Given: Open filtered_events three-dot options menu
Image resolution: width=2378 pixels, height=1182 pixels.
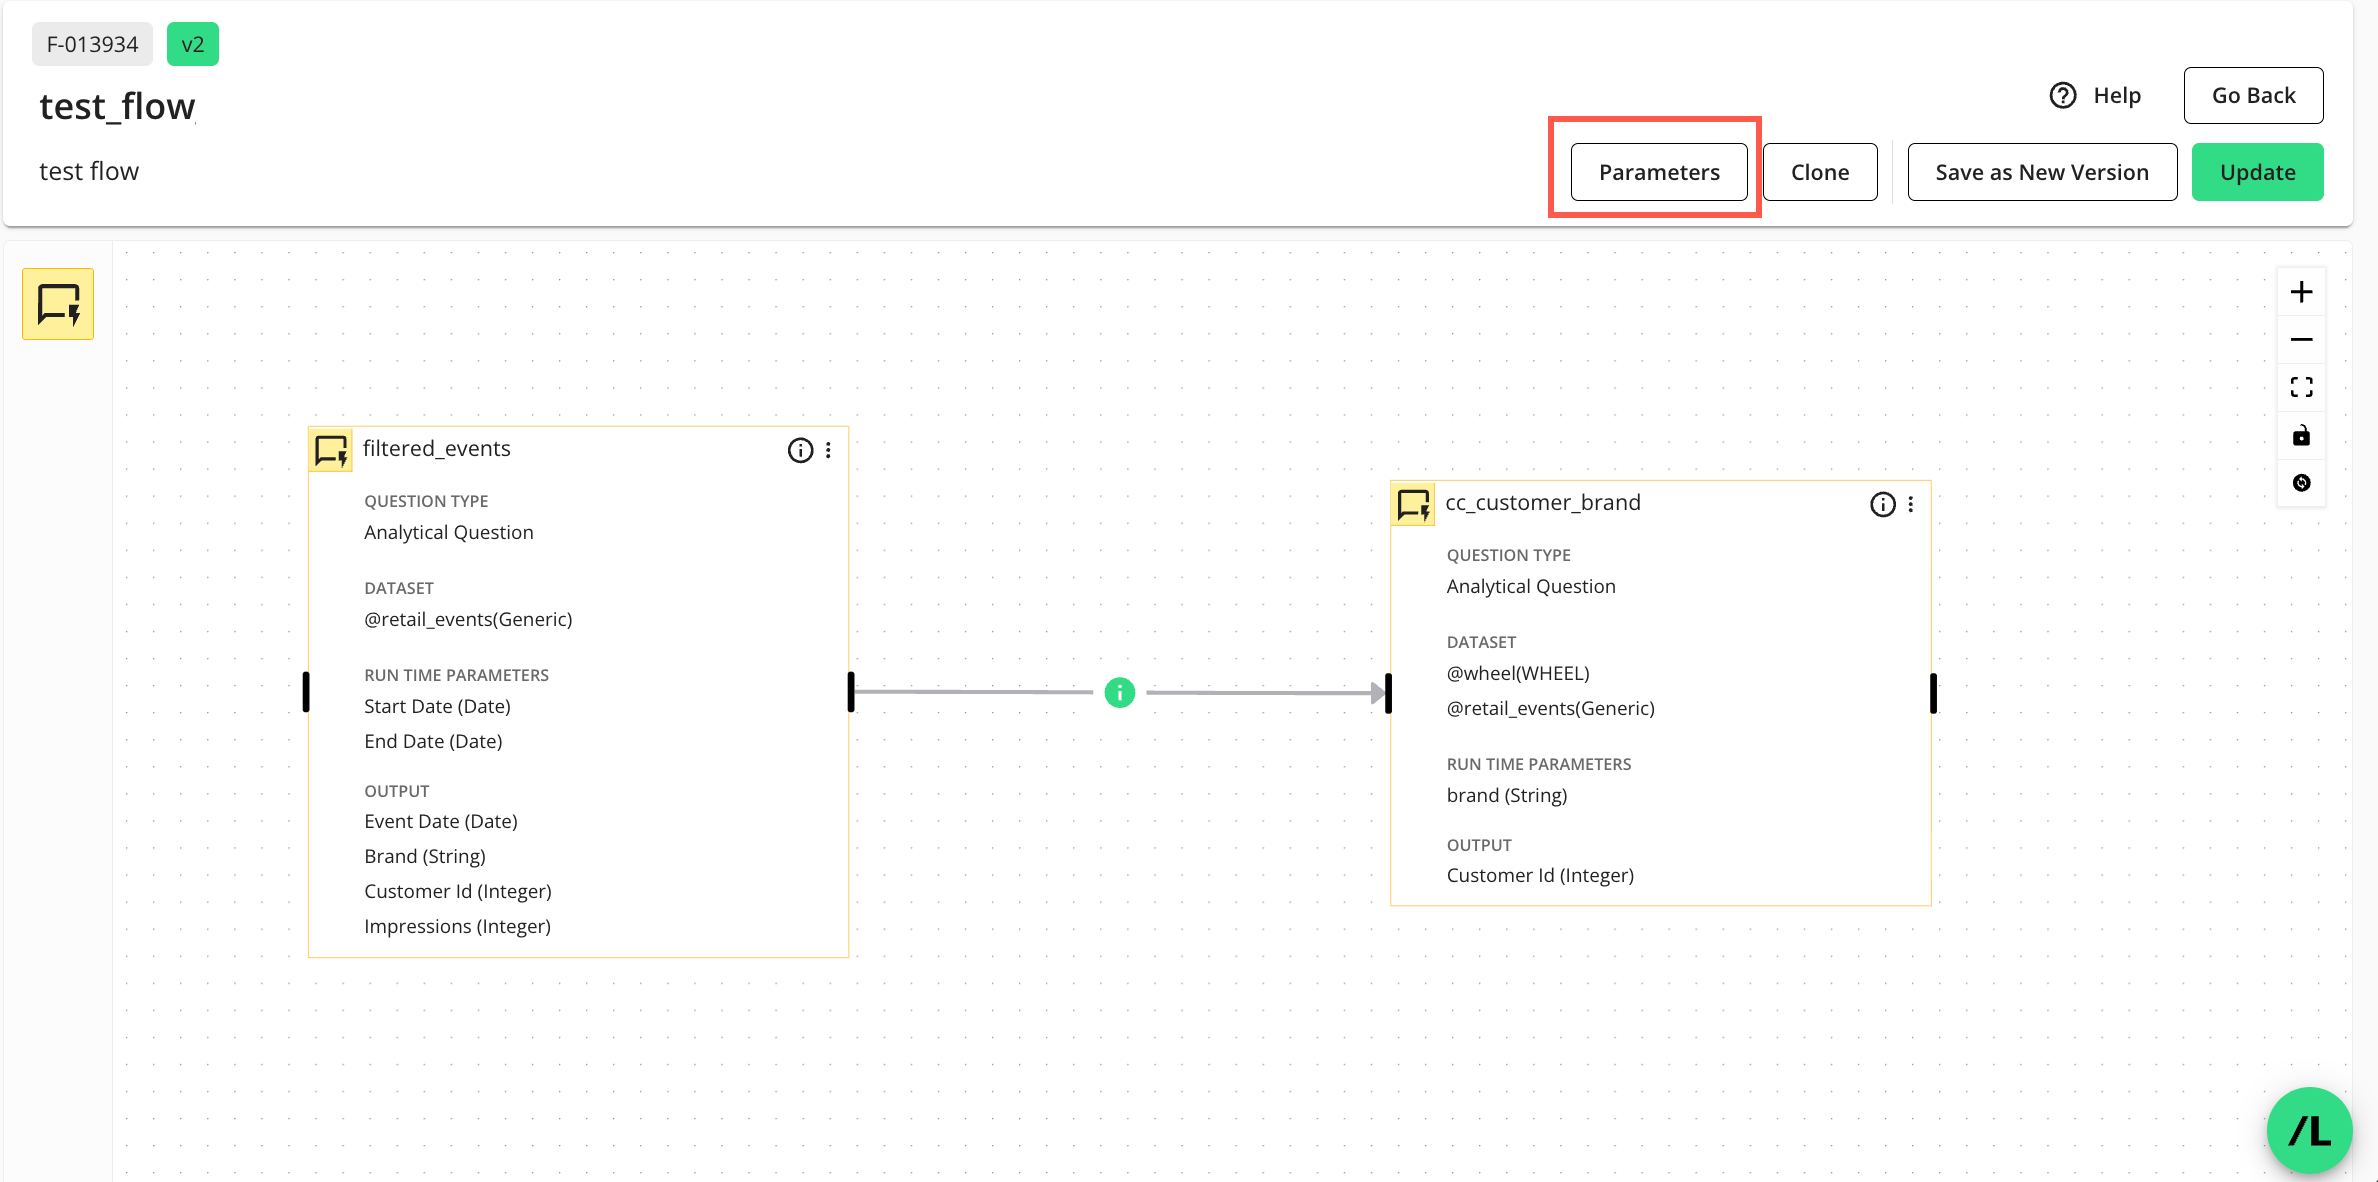Looking at the screenshot, I should click(x=828, y=450).
